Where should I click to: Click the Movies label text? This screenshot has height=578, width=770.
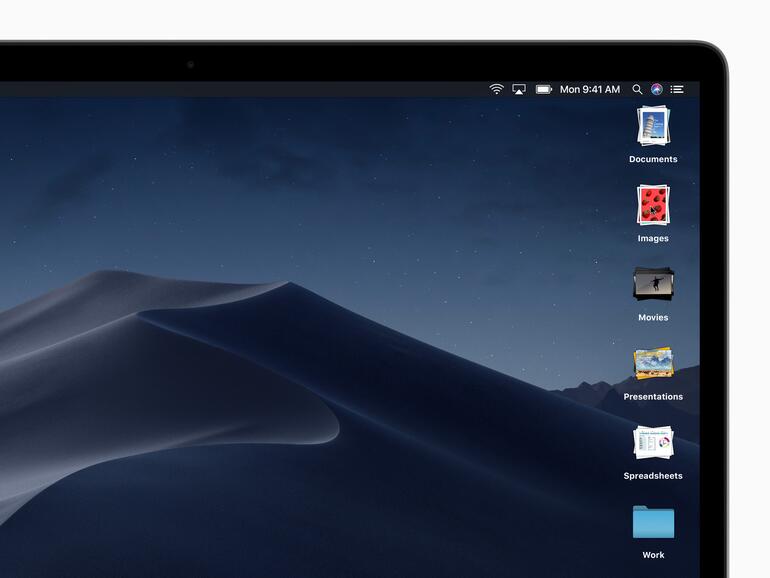653,317
